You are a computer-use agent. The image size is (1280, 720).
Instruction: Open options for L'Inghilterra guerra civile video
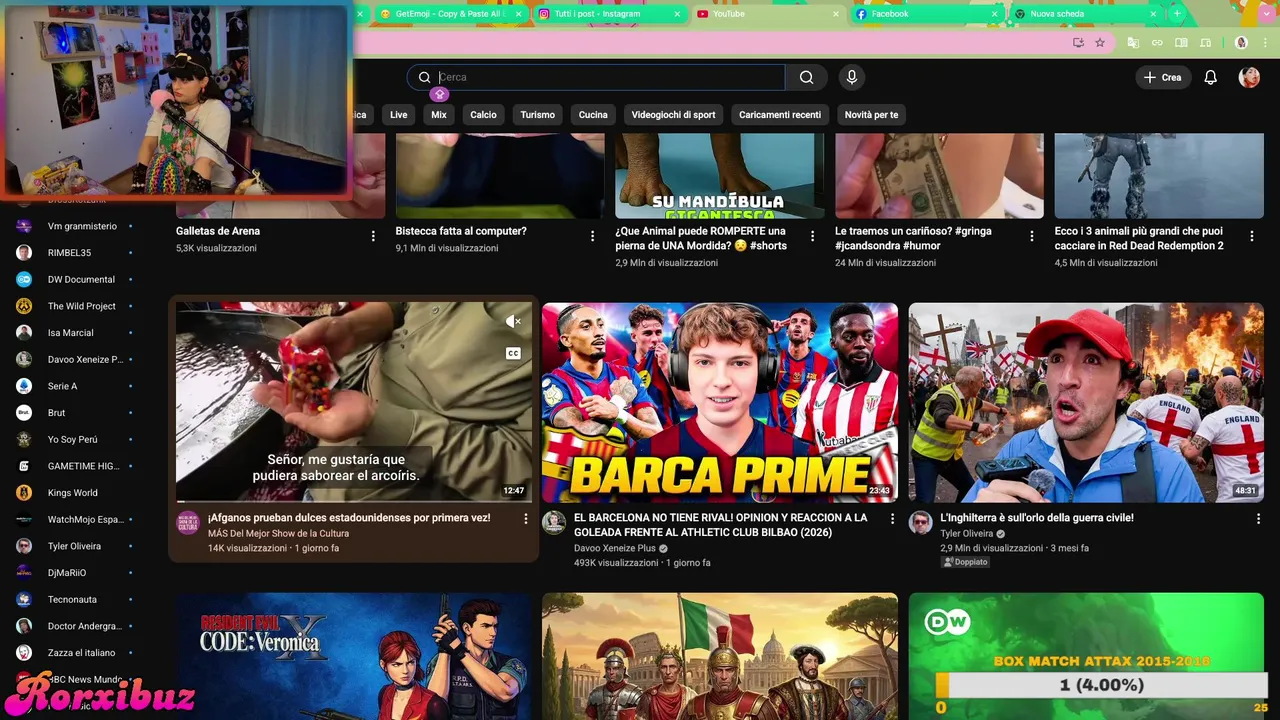coord(1258,519)
